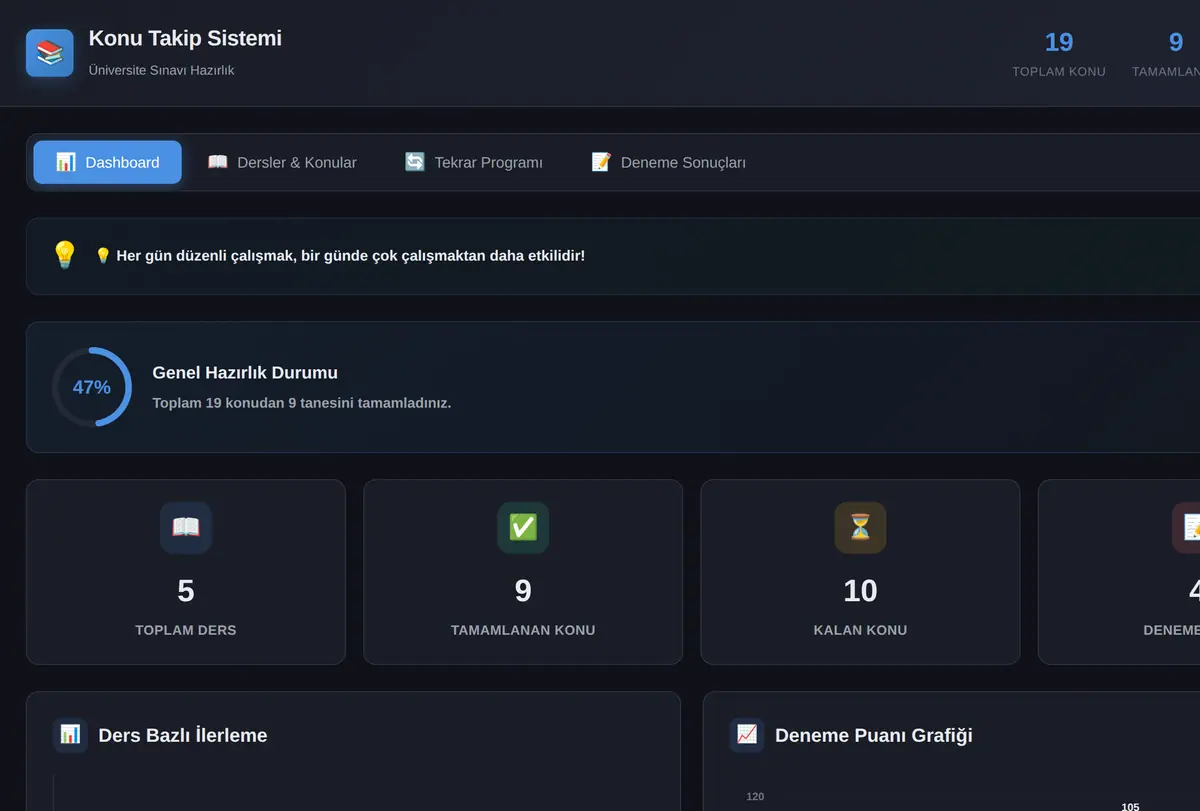1200x811 pixels.
Task: Click the hourglass icon above Kalan Konu
Action: click(860, 527)
